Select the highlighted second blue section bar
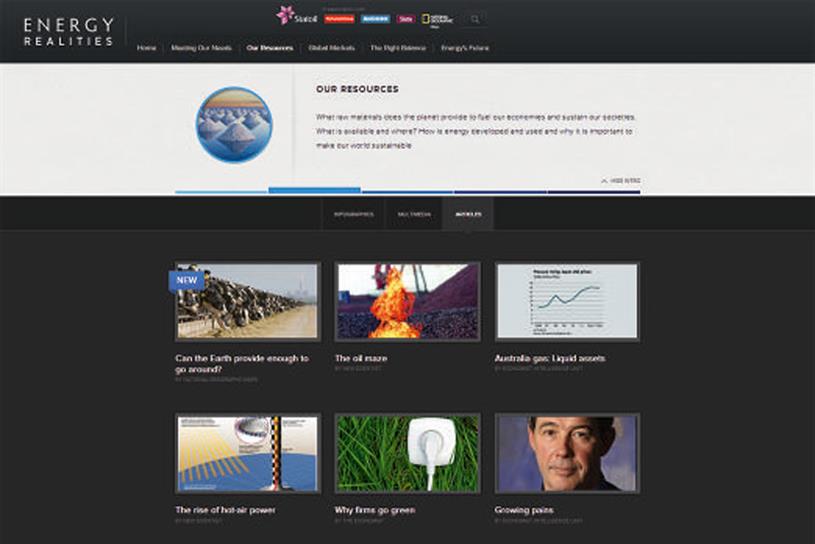Viewport: 815px width, 544px height. (314, 190)
